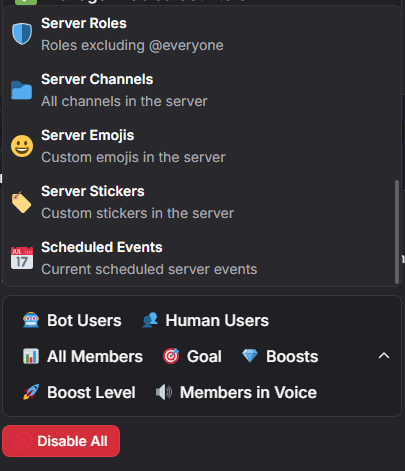405x471 pixels.
Task: Select the Server Channels option
Action: [x=200, y=90]
